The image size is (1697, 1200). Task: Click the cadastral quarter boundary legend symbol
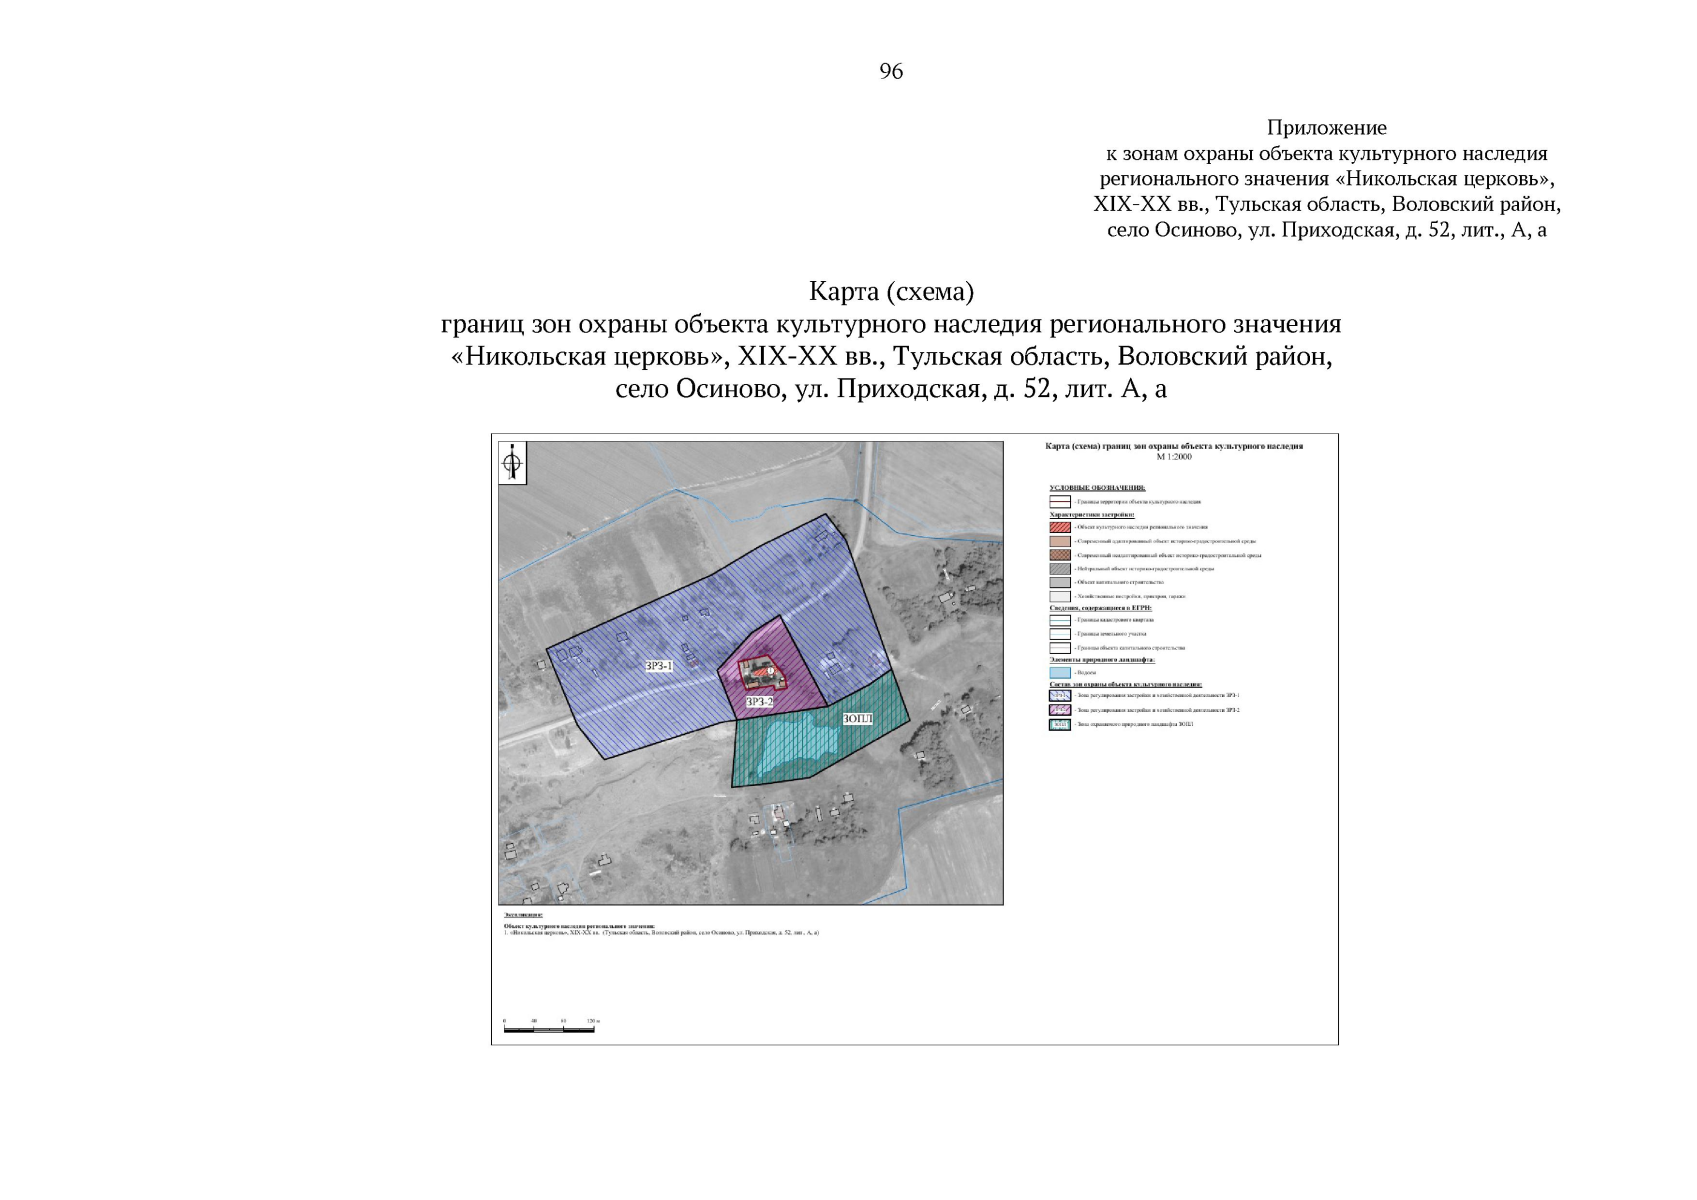tap(1059, 620)
